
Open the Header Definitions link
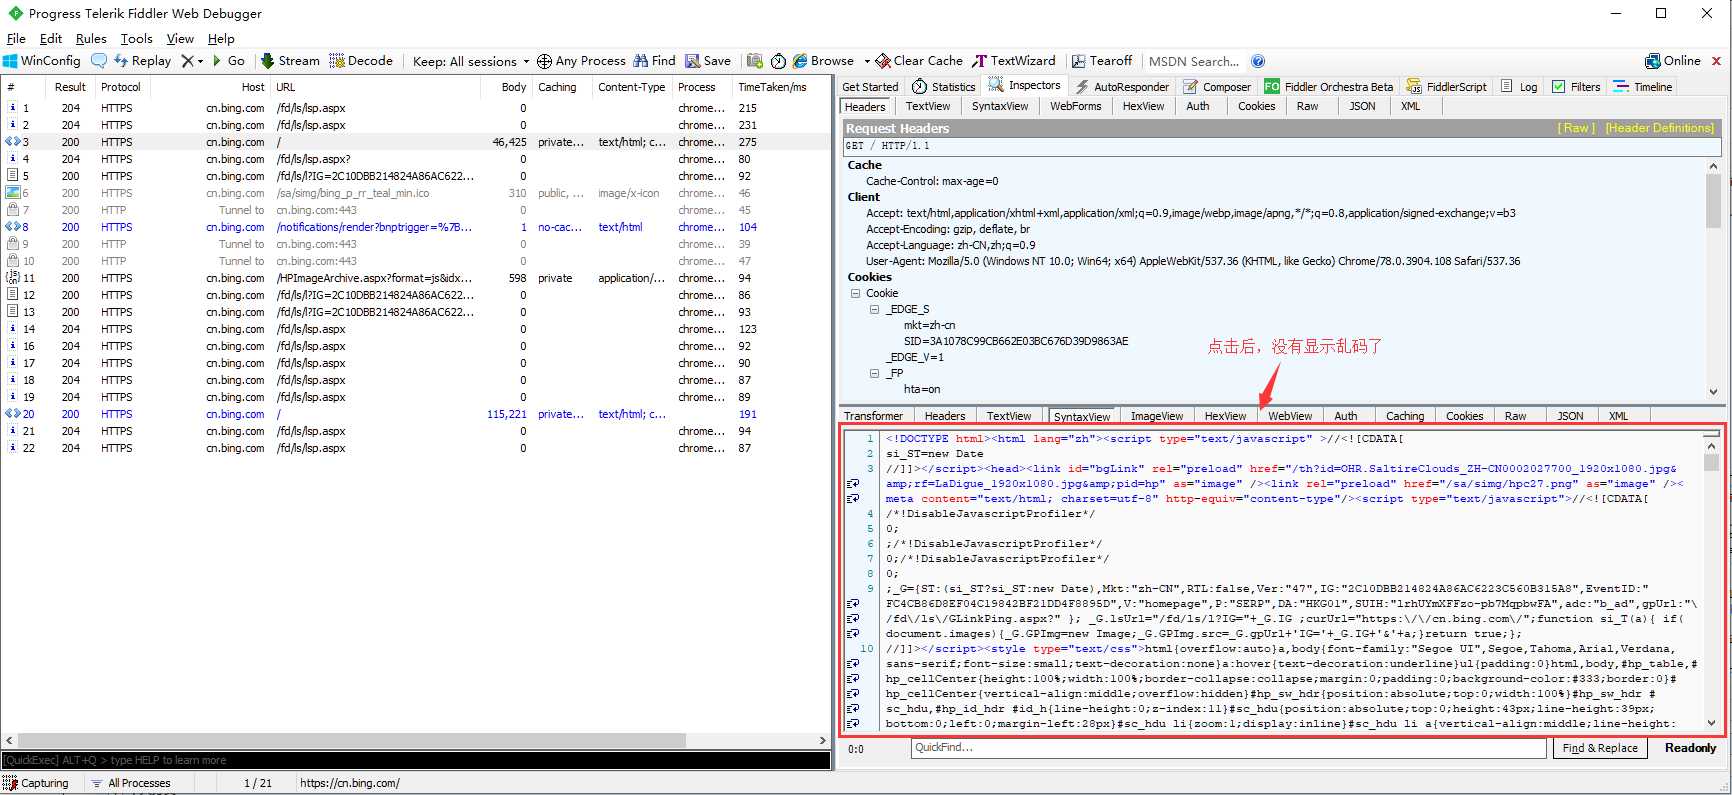[1659, 128]
